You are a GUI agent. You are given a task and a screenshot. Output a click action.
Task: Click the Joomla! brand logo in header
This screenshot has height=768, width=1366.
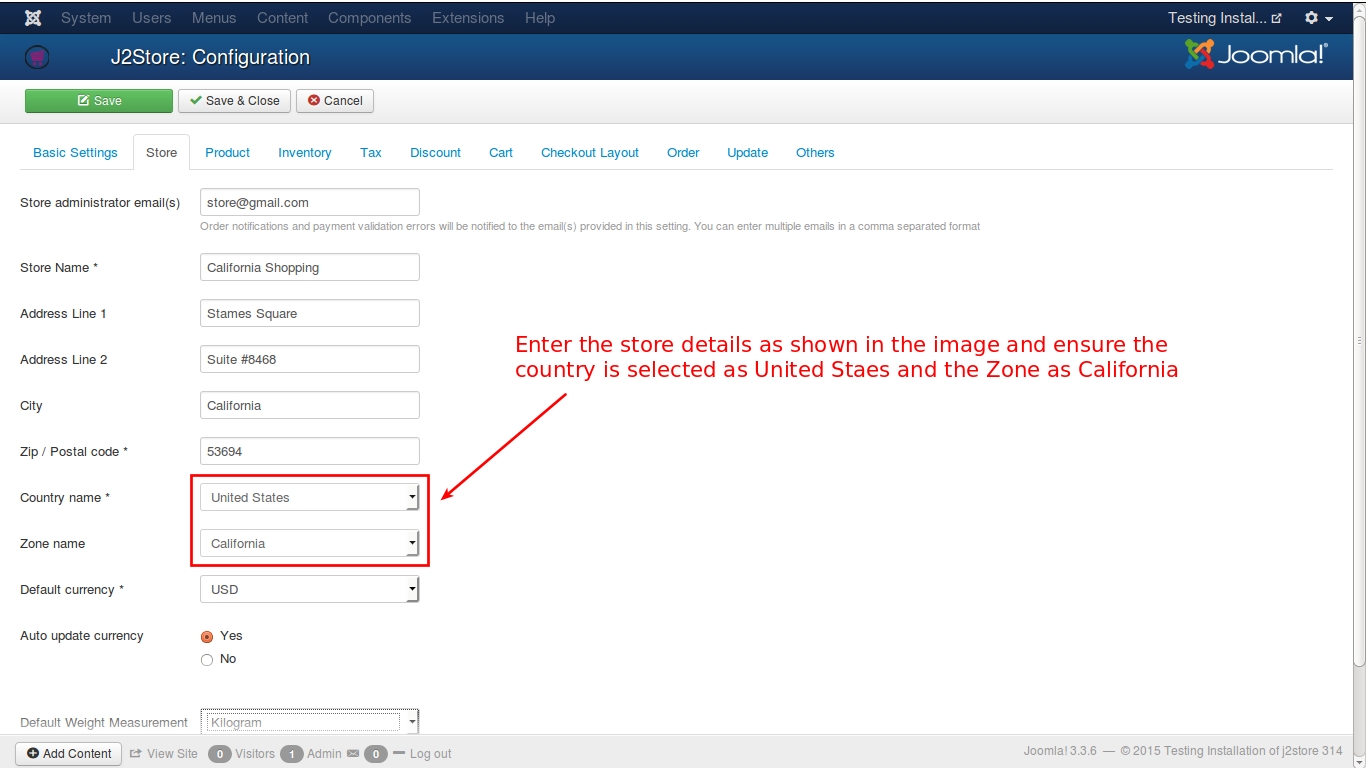(x=1256, y=55)
